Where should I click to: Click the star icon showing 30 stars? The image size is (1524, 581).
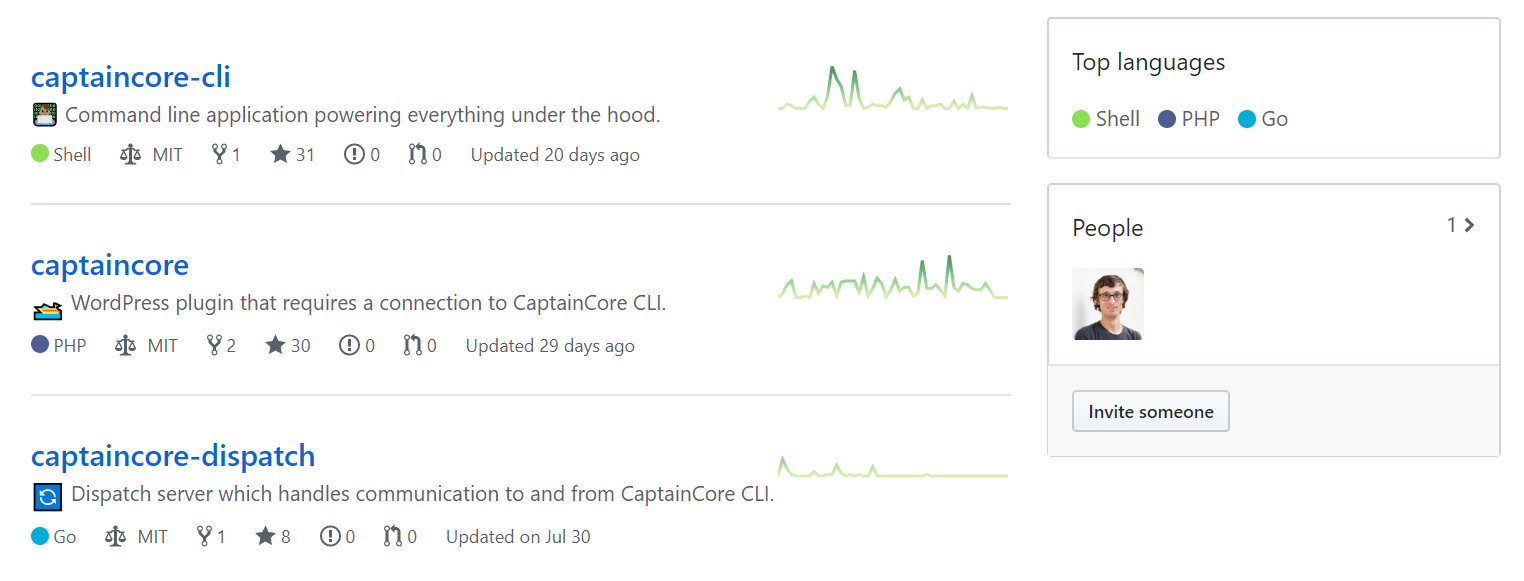coord(275,345)
